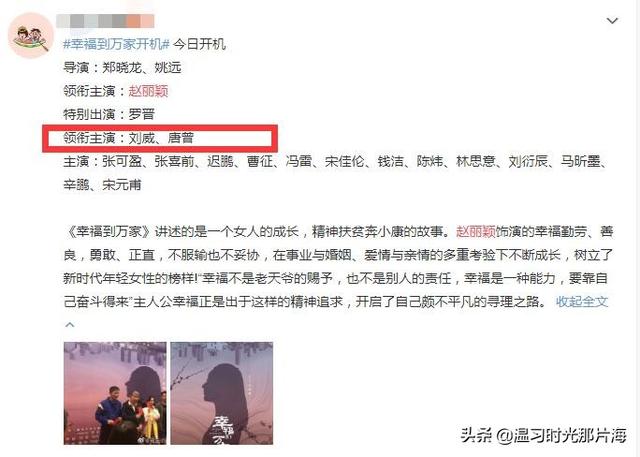The height and width of the screenshot is (457, 640).
Task: Click the director line 郑晓龙、姚远
Action: point(122,67)
